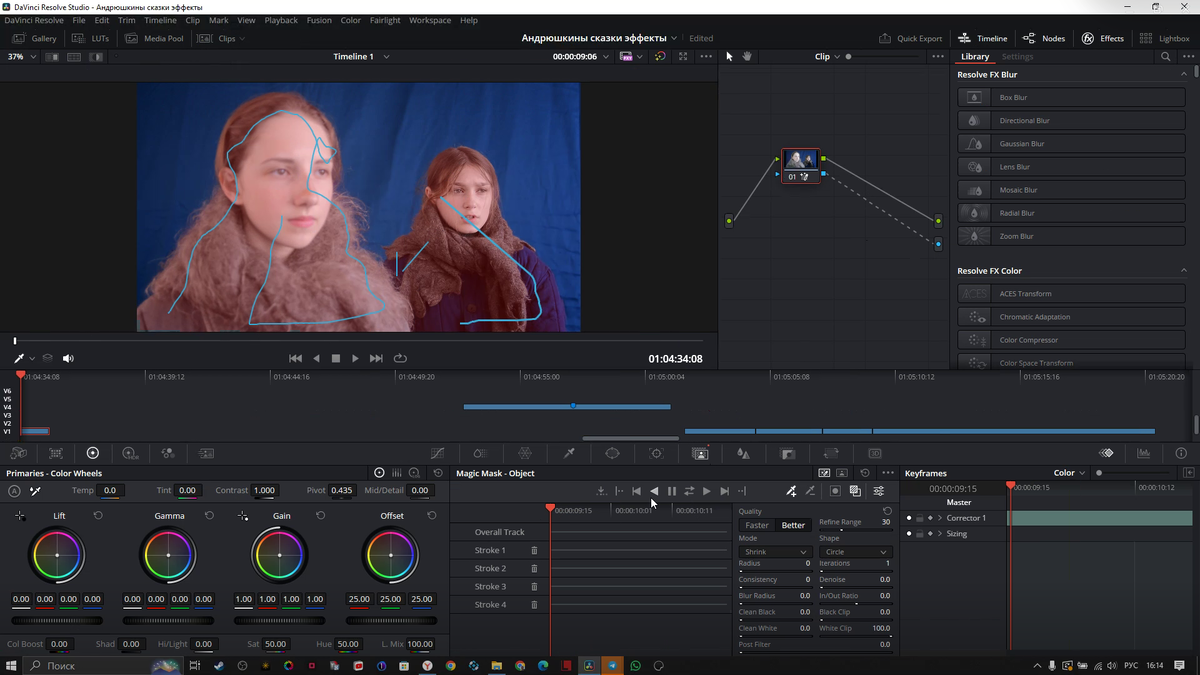Open the Shape dropdown set to Circle
This screenshot has width=1200, height=675.
[855, 552]
